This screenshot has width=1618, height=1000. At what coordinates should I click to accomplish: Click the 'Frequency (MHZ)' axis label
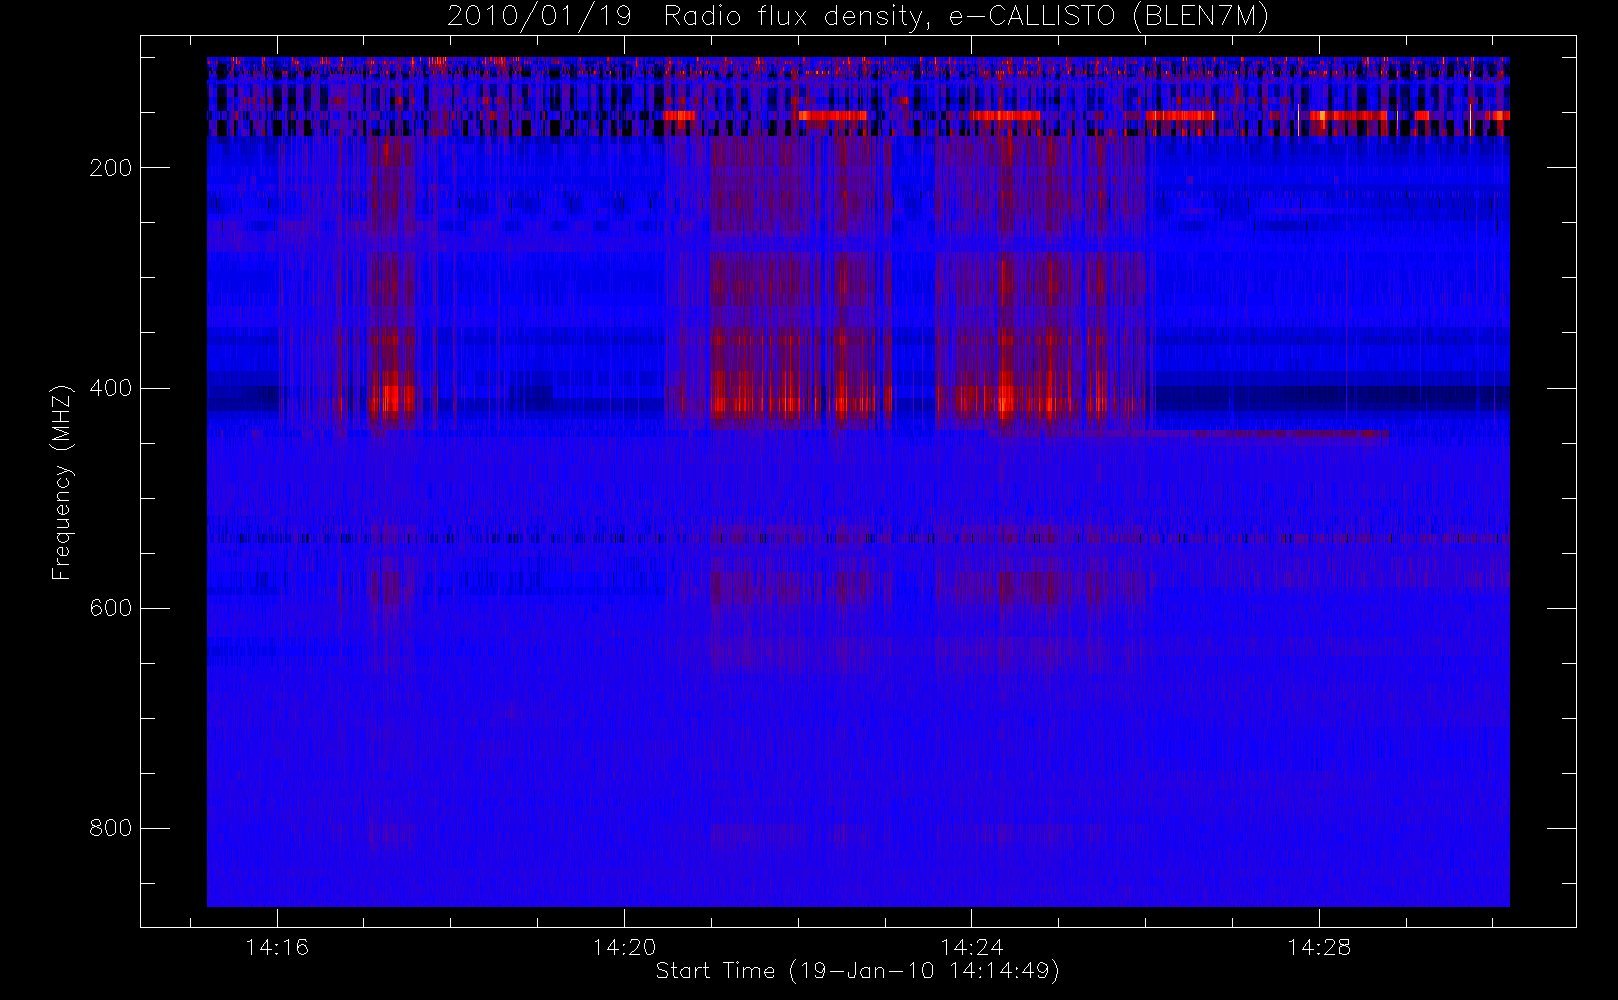point(62,482)
